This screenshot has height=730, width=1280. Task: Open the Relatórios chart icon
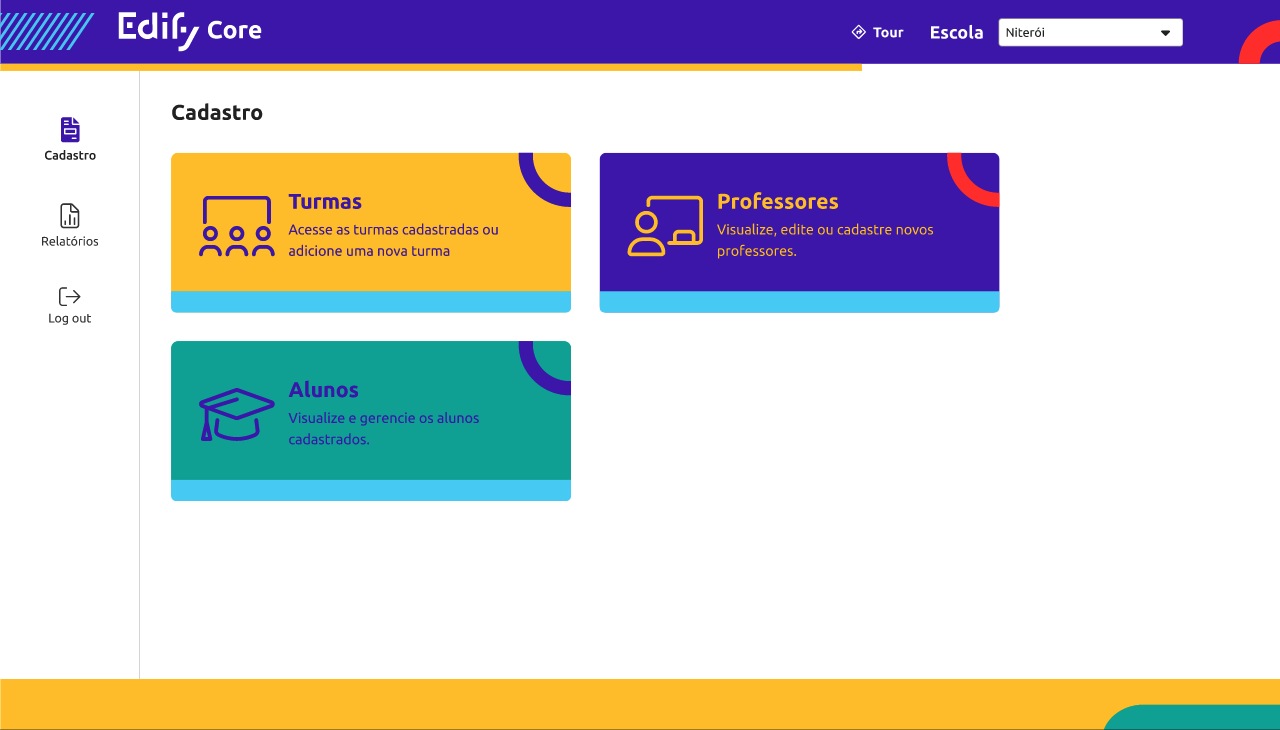click(x=70, y=216)
